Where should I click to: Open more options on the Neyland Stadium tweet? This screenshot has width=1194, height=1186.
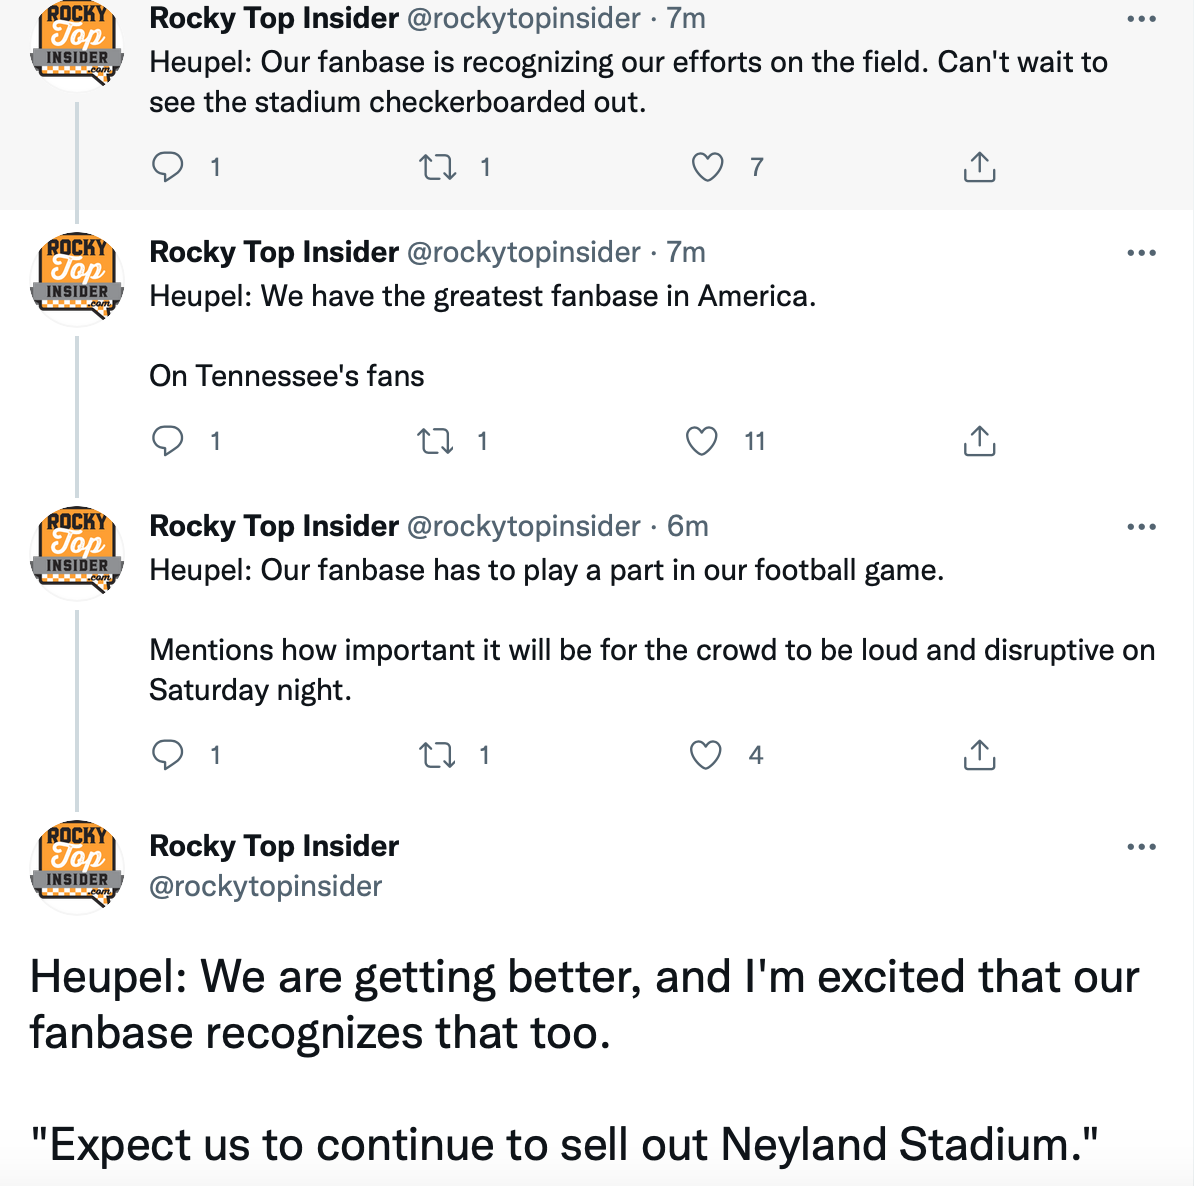[1141, 847]
